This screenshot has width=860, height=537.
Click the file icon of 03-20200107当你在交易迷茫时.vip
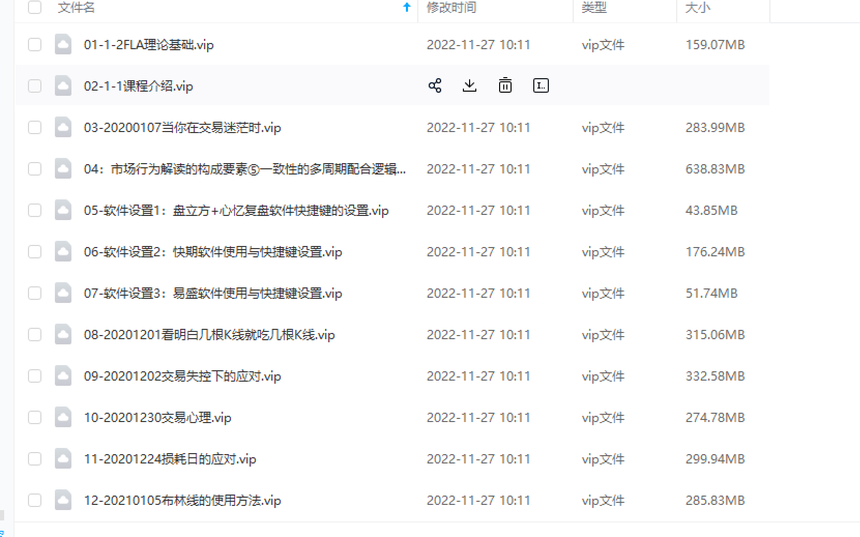(63, 127)
